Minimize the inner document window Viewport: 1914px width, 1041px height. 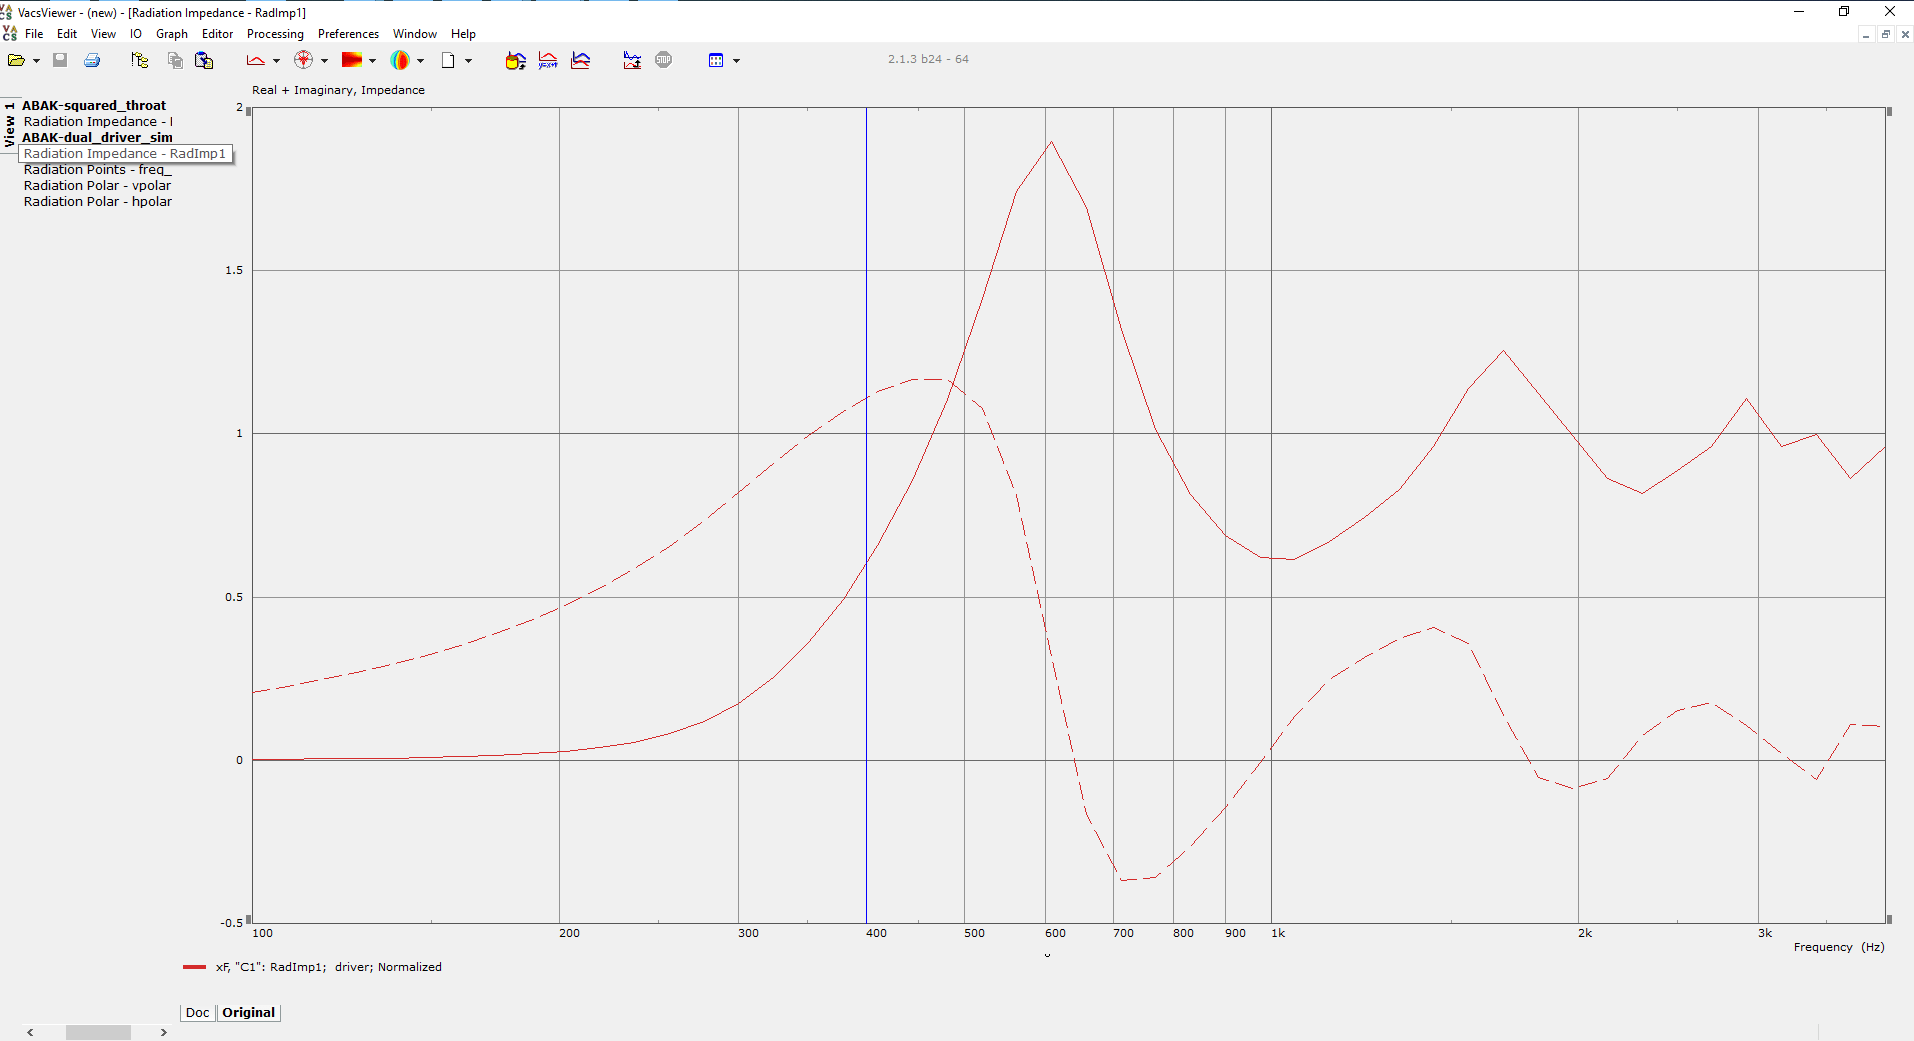tap(1866, 34)
